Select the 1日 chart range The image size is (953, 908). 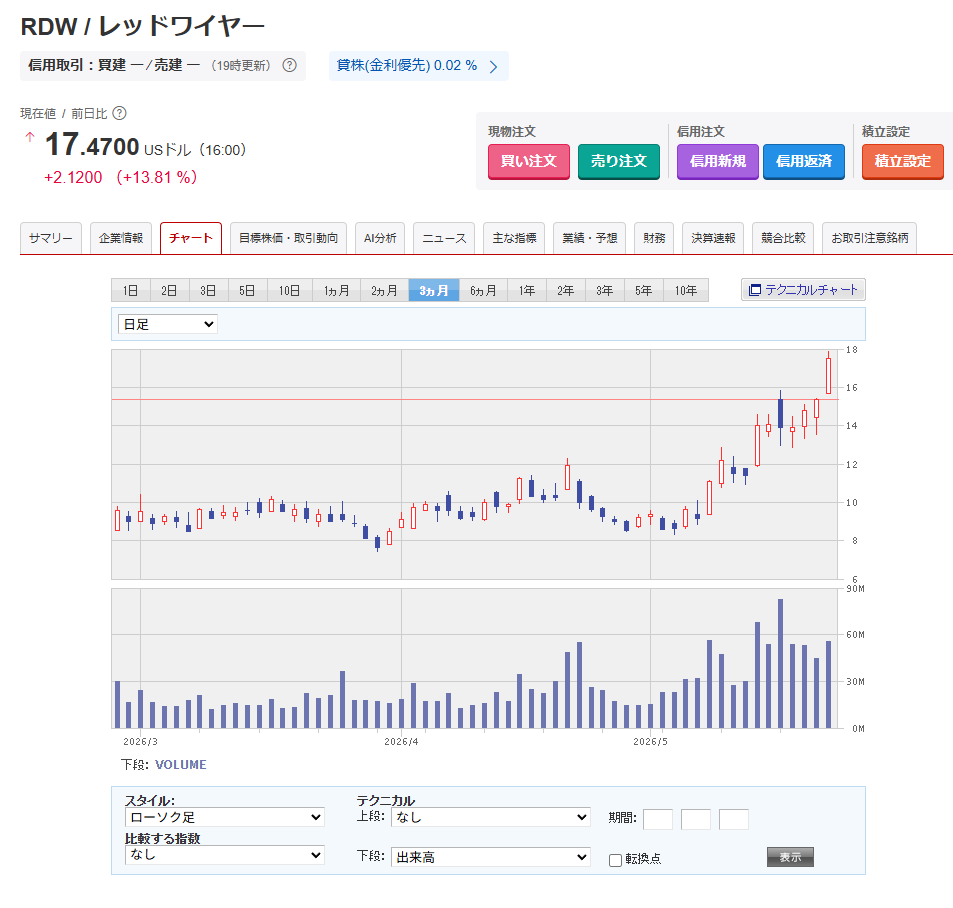click(x=131, y=291)
